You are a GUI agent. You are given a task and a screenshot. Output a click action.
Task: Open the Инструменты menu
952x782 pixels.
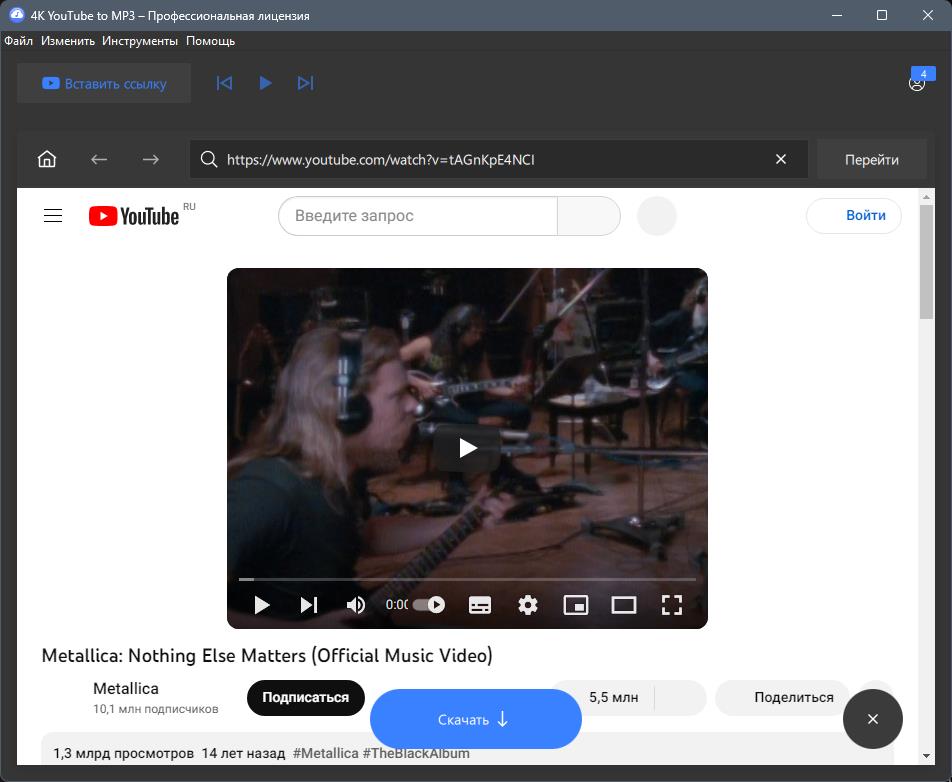click(140, 41)
